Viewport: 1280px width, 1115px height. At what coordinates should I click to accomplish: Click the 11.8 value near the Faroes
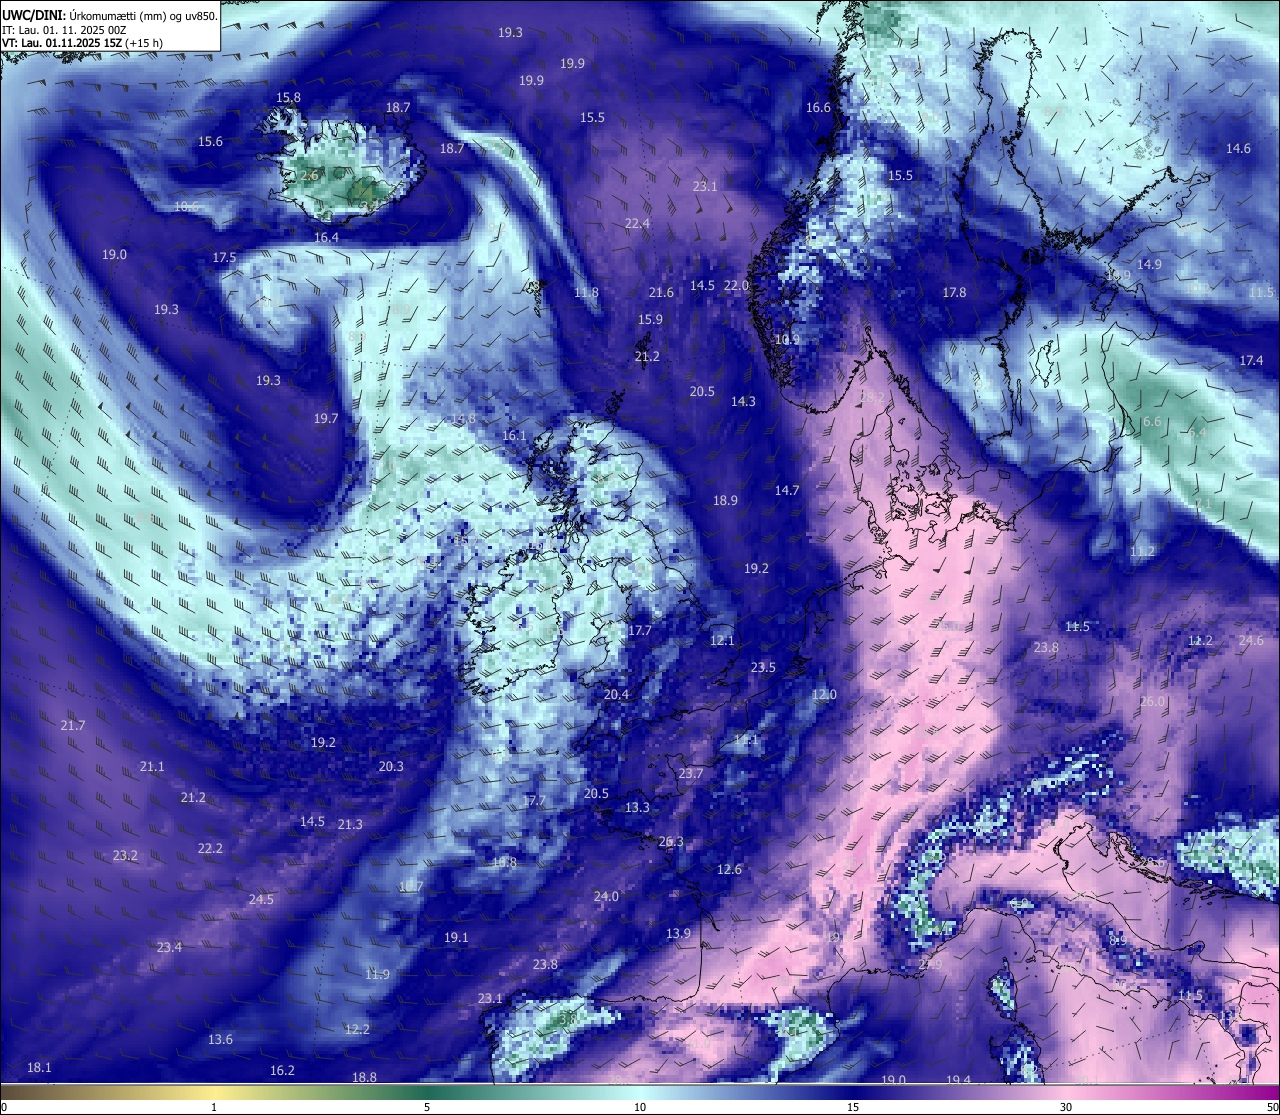(x=586, y=292)
